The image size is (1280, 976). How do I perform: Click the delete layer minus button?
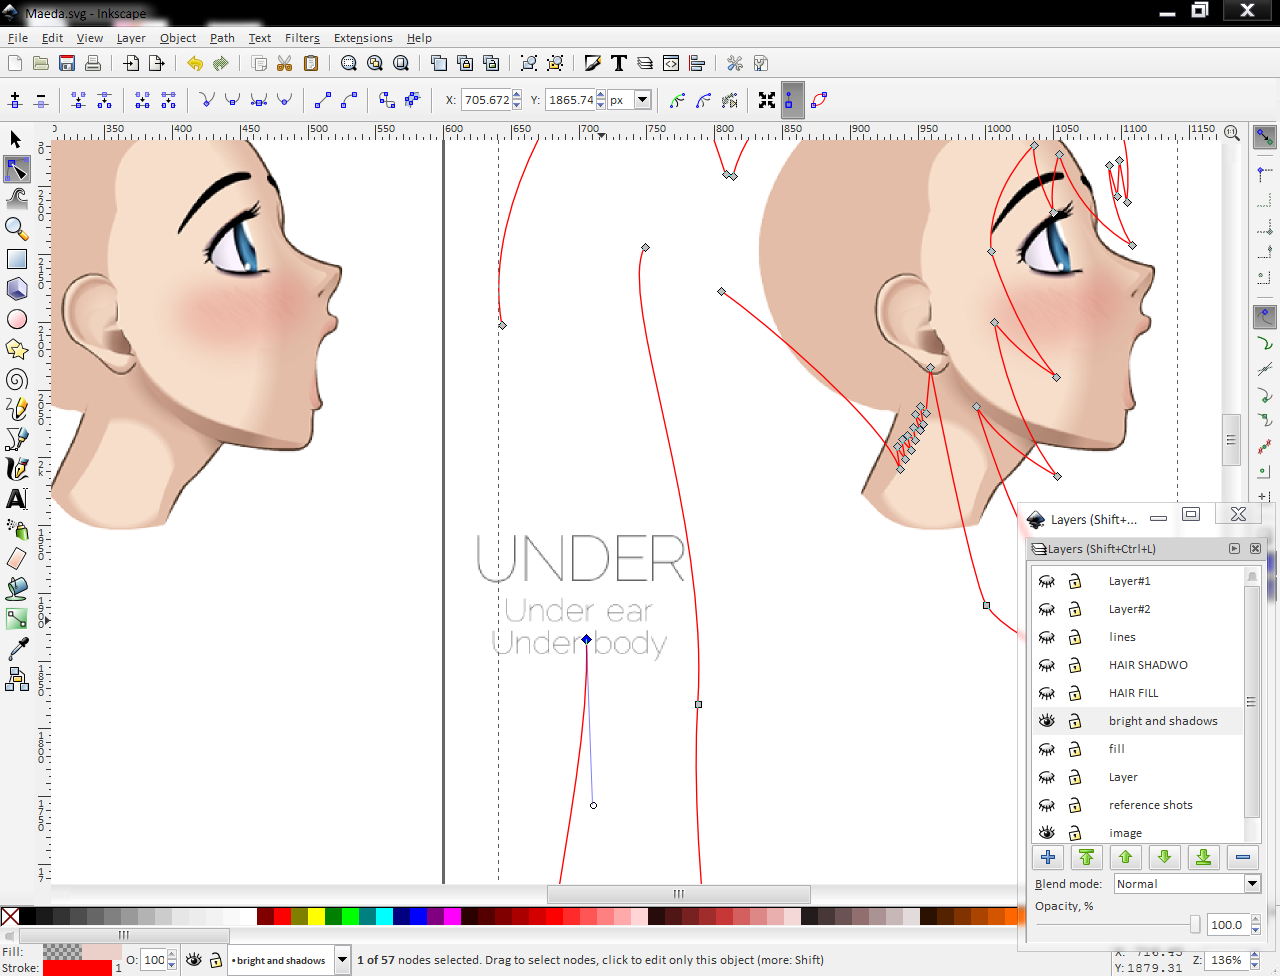(1242, 857)
